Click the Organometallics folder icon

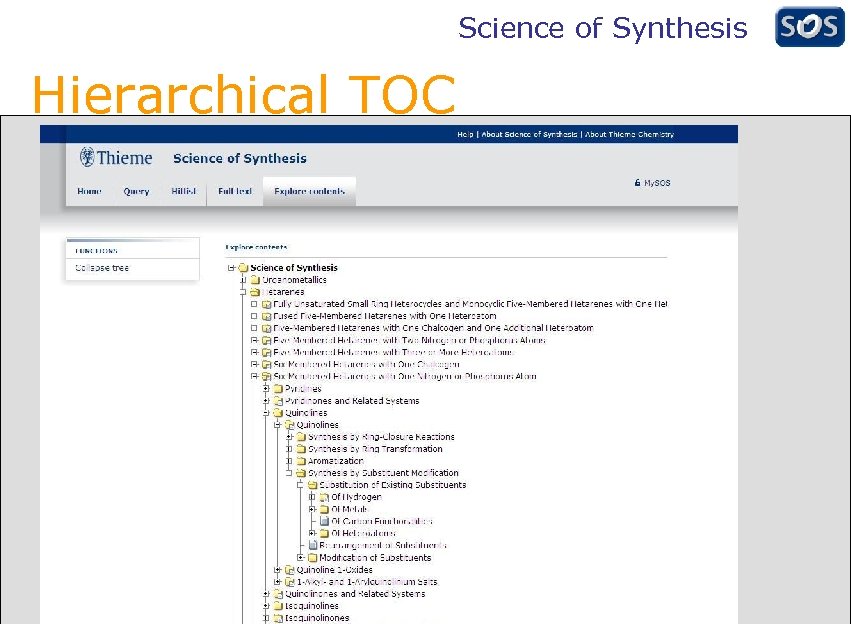[x=255, y=280]
